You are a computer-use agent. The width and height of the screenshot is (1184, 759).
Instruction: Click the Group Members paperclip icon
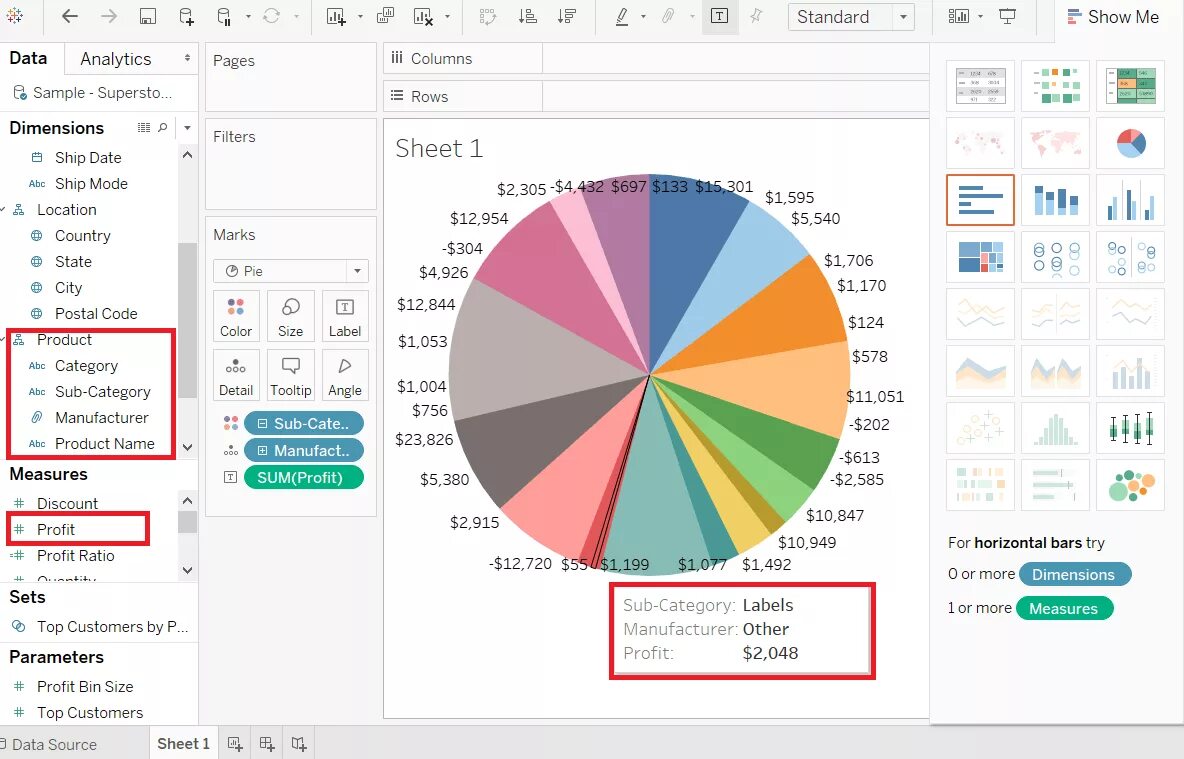coord(668,17)
